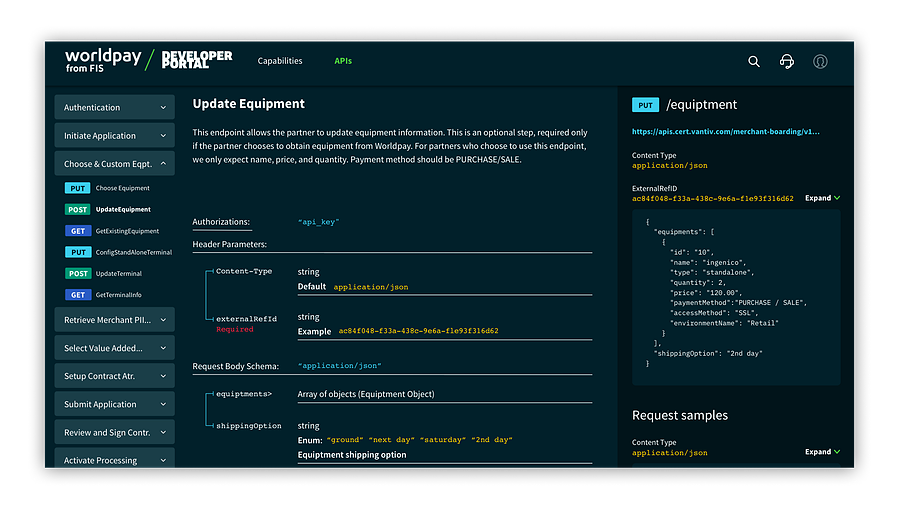Collapse the Choose & Custom Eqpt. section
Viewport: 899px width, 506px height.
point(115,164)
